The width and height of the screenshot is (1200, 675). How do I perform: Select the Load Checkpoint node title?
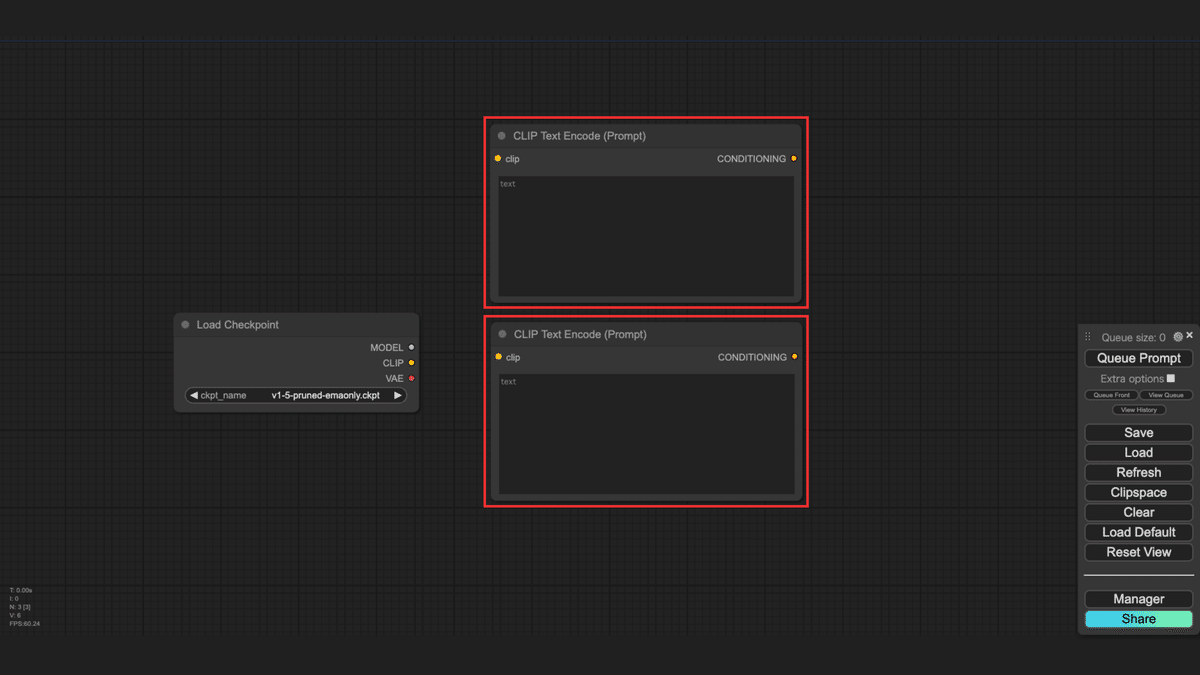pyautogui.click(x=238, y=325)
